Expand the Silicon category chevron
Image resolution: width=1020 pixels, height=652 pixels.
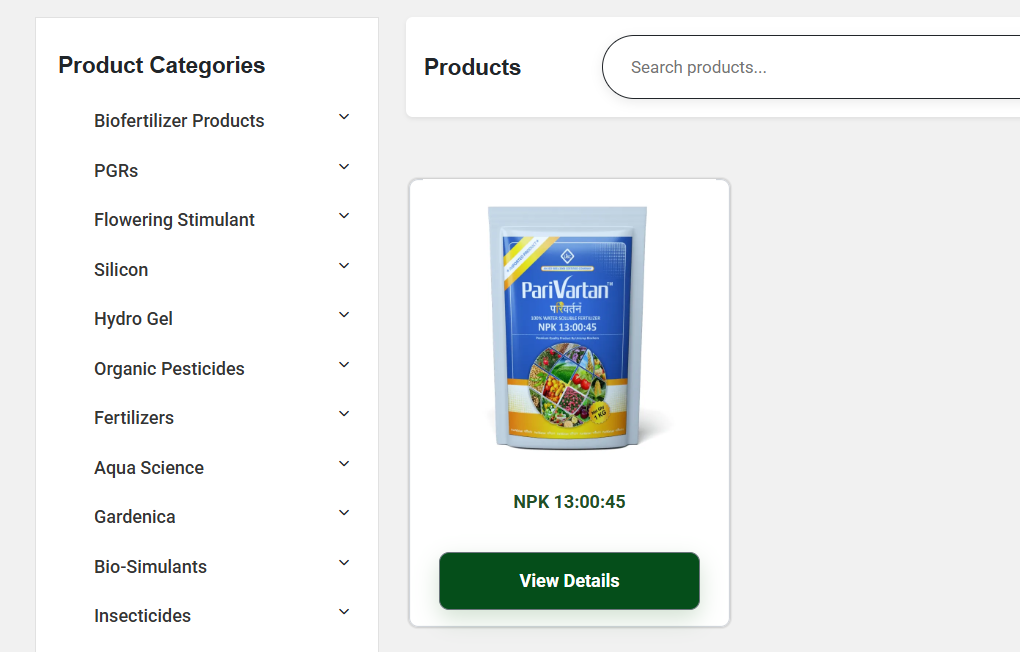[x=344, y=265]
